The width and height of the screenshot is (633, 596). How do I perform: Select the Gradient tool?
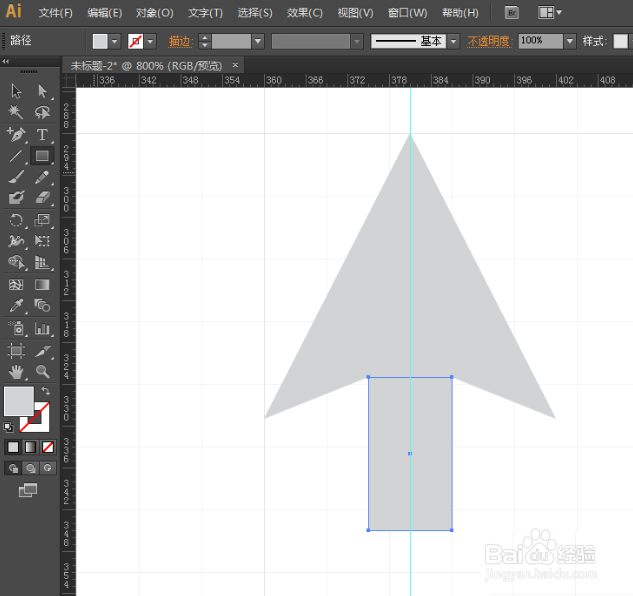point(42,285)
